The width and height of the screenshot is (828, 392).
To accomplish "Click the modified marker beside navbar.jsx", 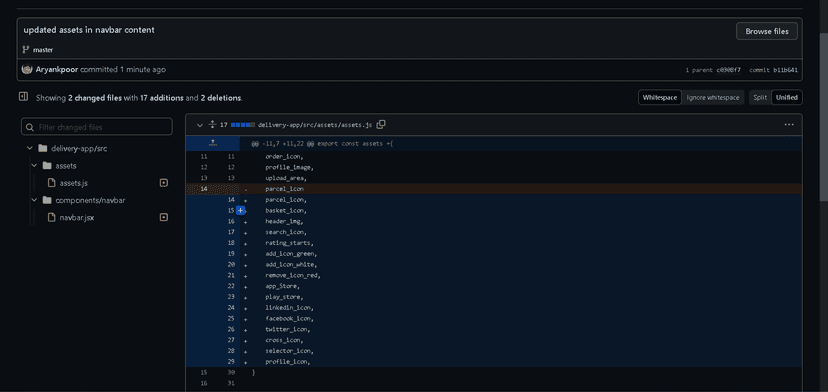I will coord(164,217).
